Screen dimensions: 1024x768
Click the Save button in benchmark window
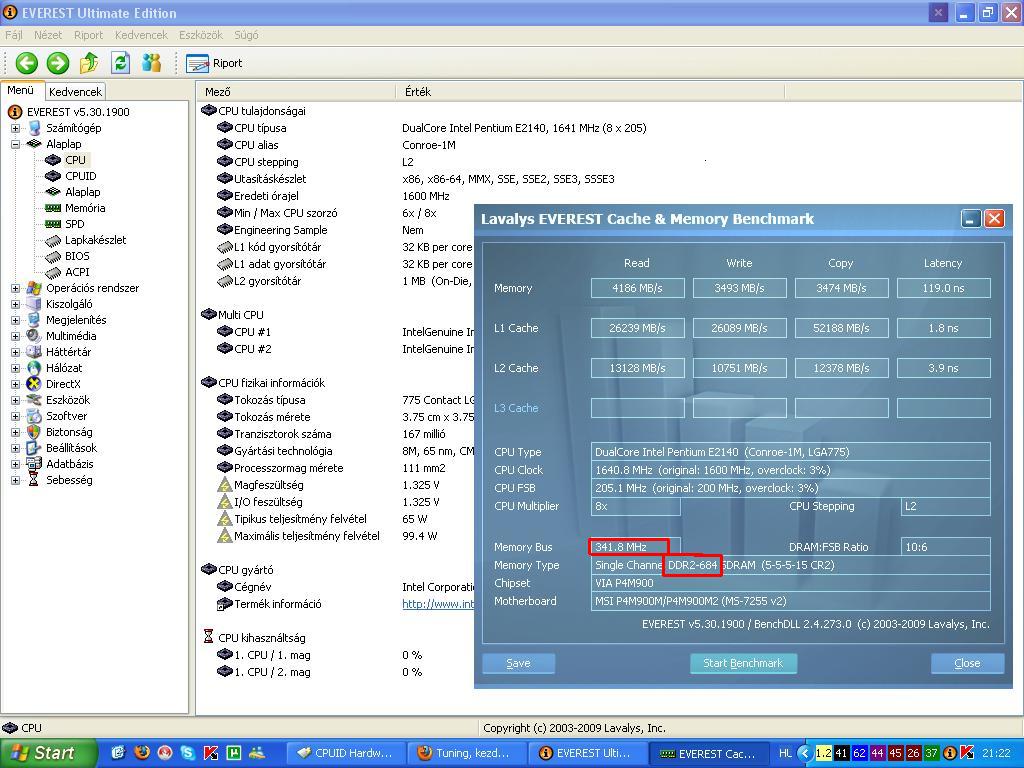click(519, 664)
